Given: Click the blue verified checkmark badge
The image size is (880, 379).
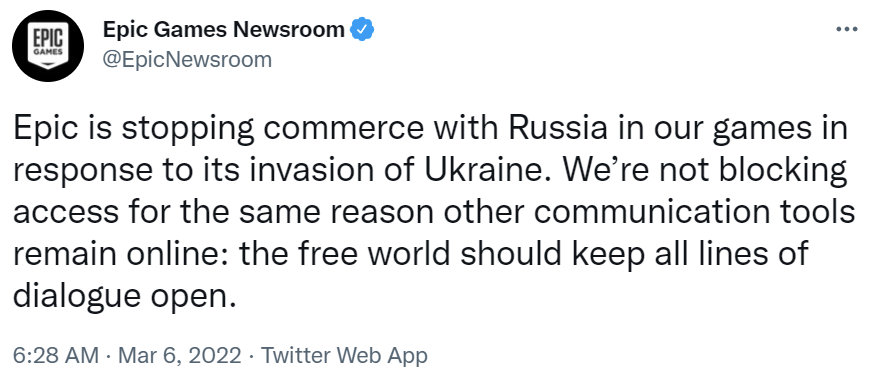Looking at the screenshot, I should pos(363,29).
